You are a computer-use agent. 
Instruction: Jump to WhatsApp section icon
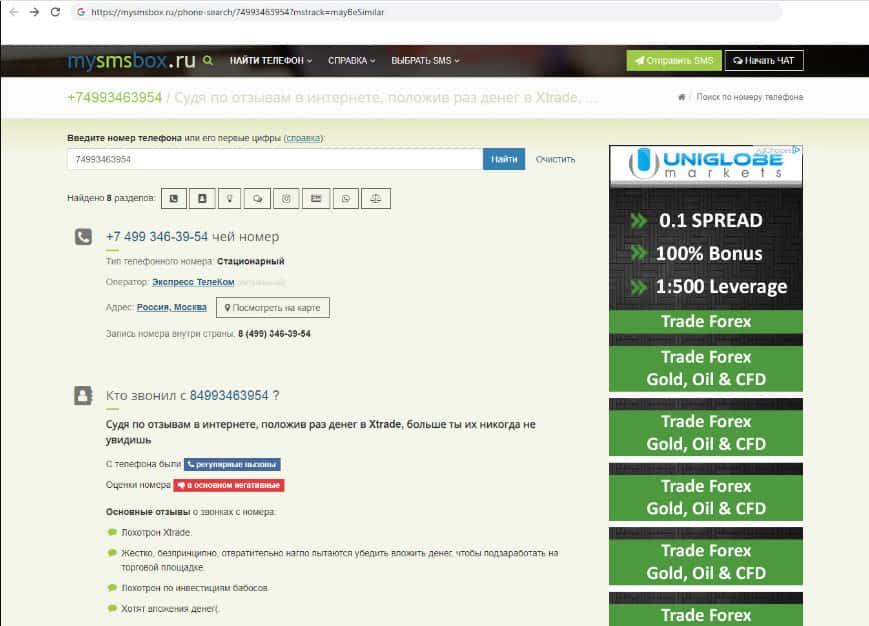pos(346,198)
